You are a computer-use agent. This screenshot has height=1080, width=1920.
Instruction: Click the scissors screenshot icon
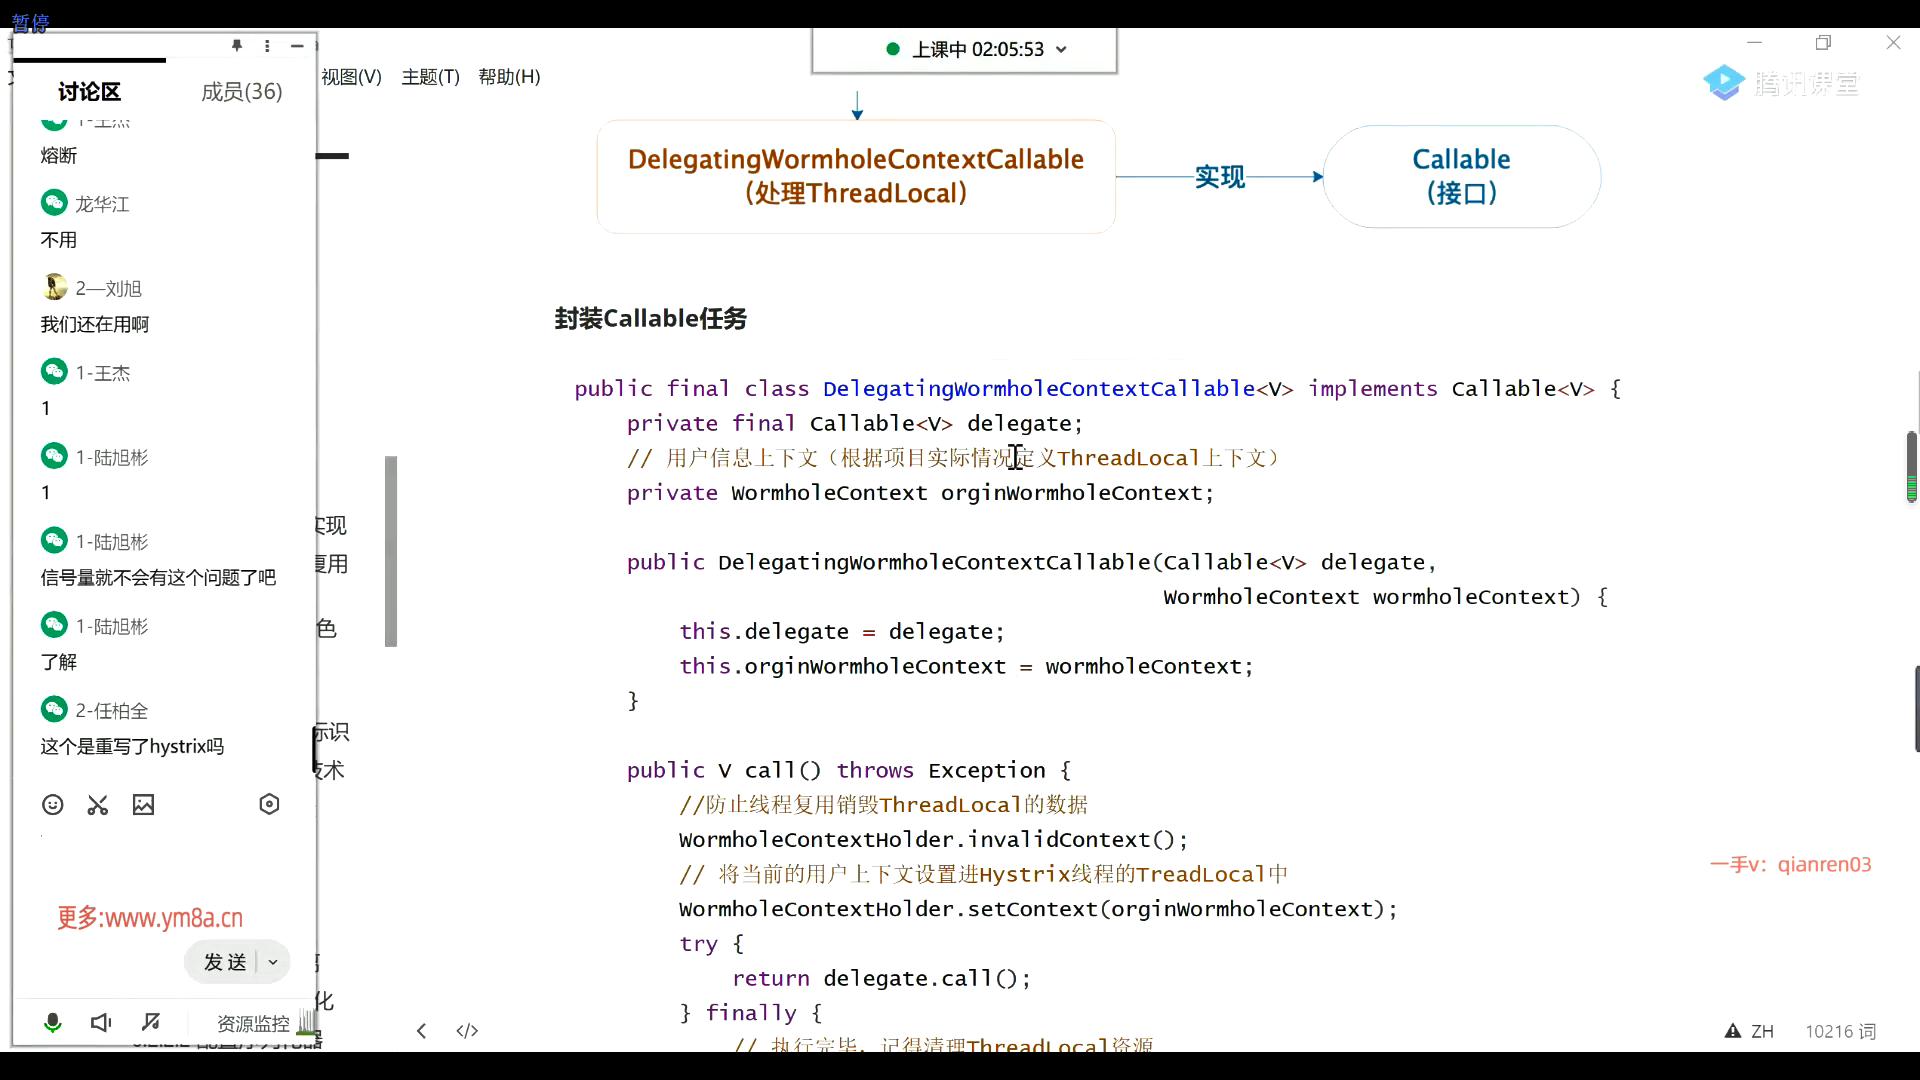coord(97,805)
